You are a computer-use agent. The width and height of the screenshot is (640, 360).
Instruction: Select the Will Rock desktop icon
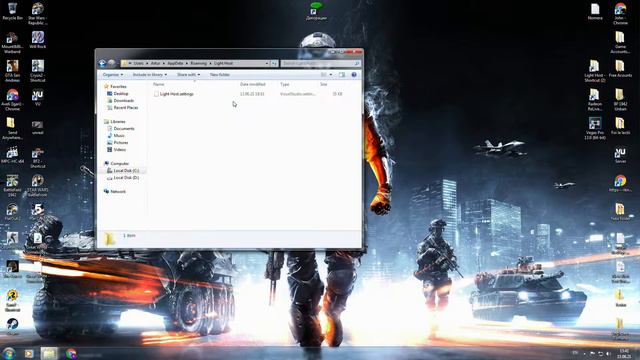click(38, 40)
